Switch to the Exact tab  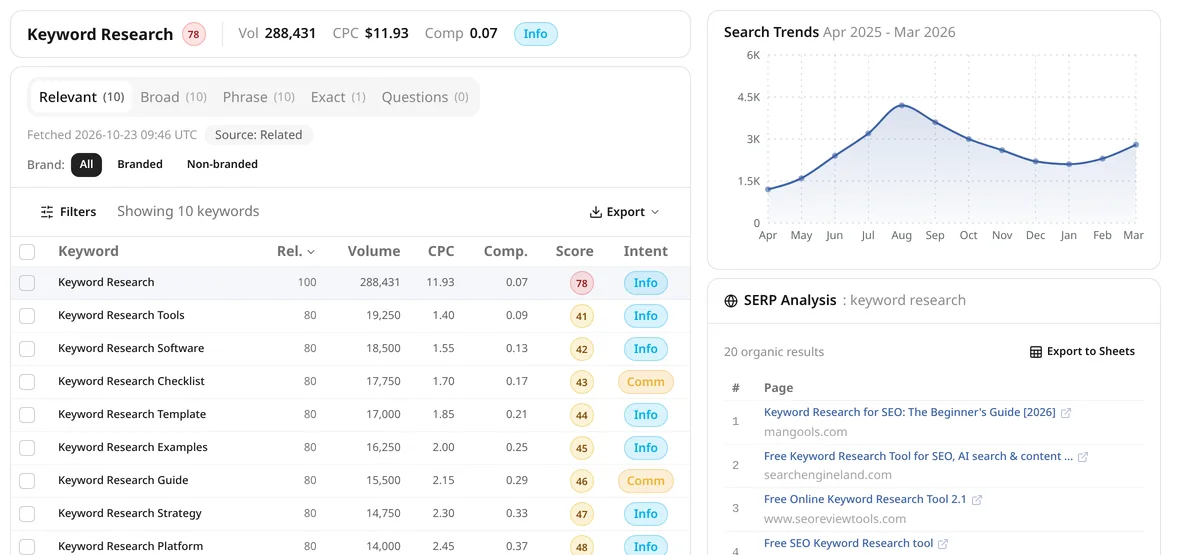point(338,98)
